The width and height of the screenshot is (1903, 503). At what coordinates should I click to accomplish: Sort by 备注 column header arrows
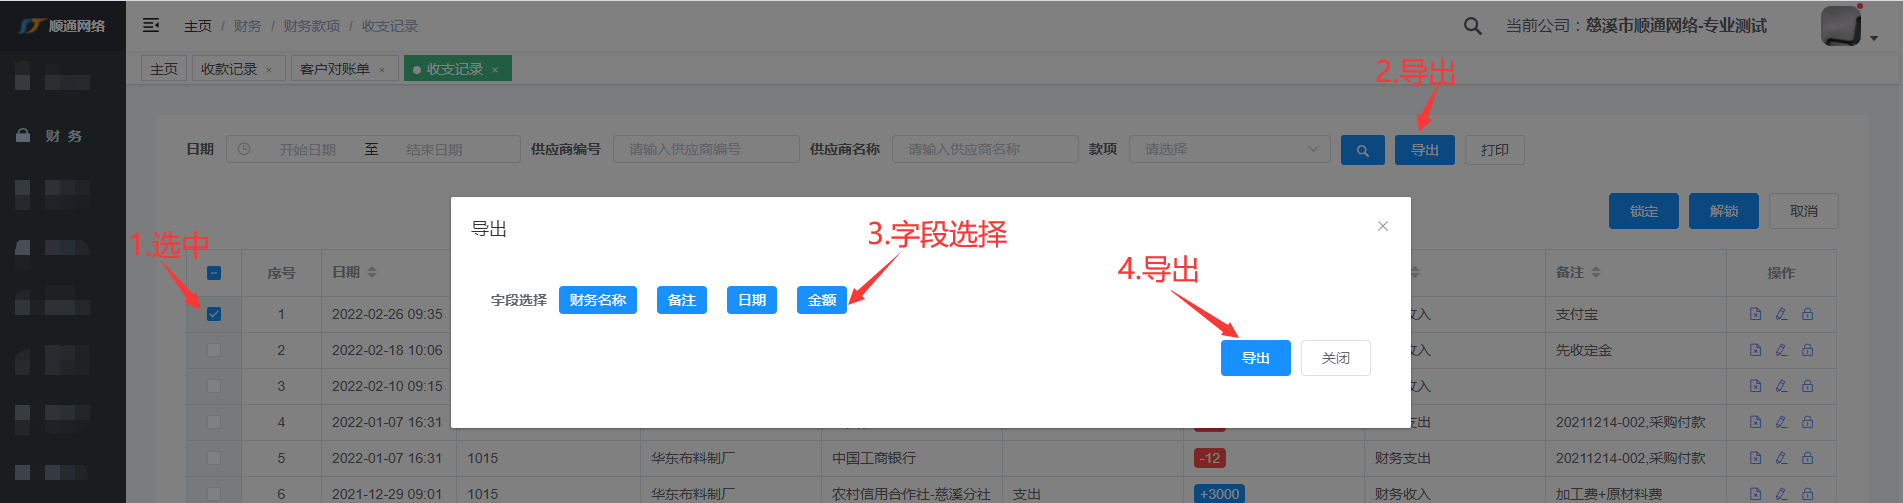[x=1596, y=272]
